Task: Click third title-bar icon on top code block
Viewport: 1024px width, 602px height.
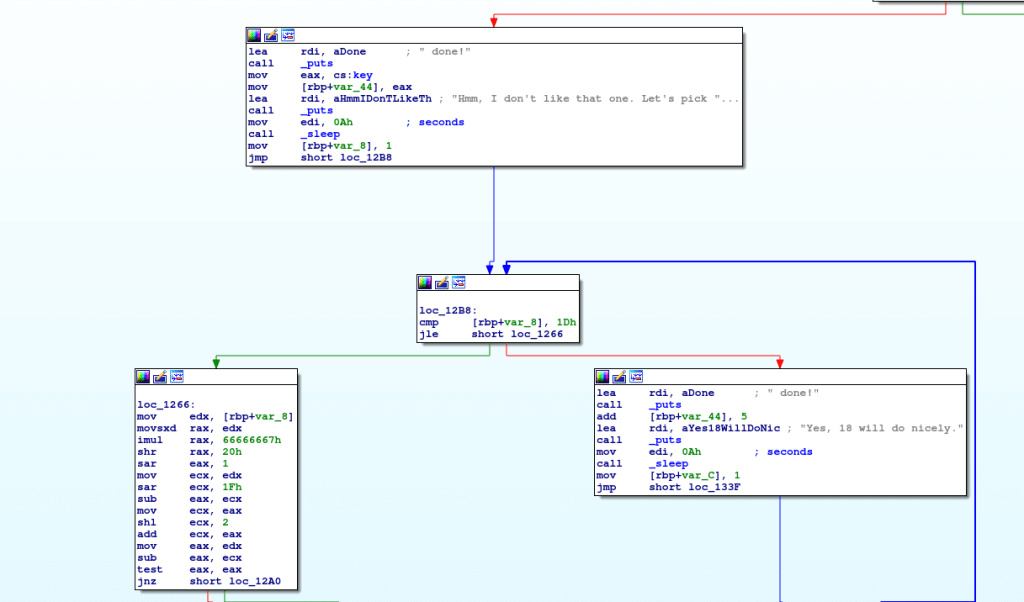Action: (x=288, y=35)
